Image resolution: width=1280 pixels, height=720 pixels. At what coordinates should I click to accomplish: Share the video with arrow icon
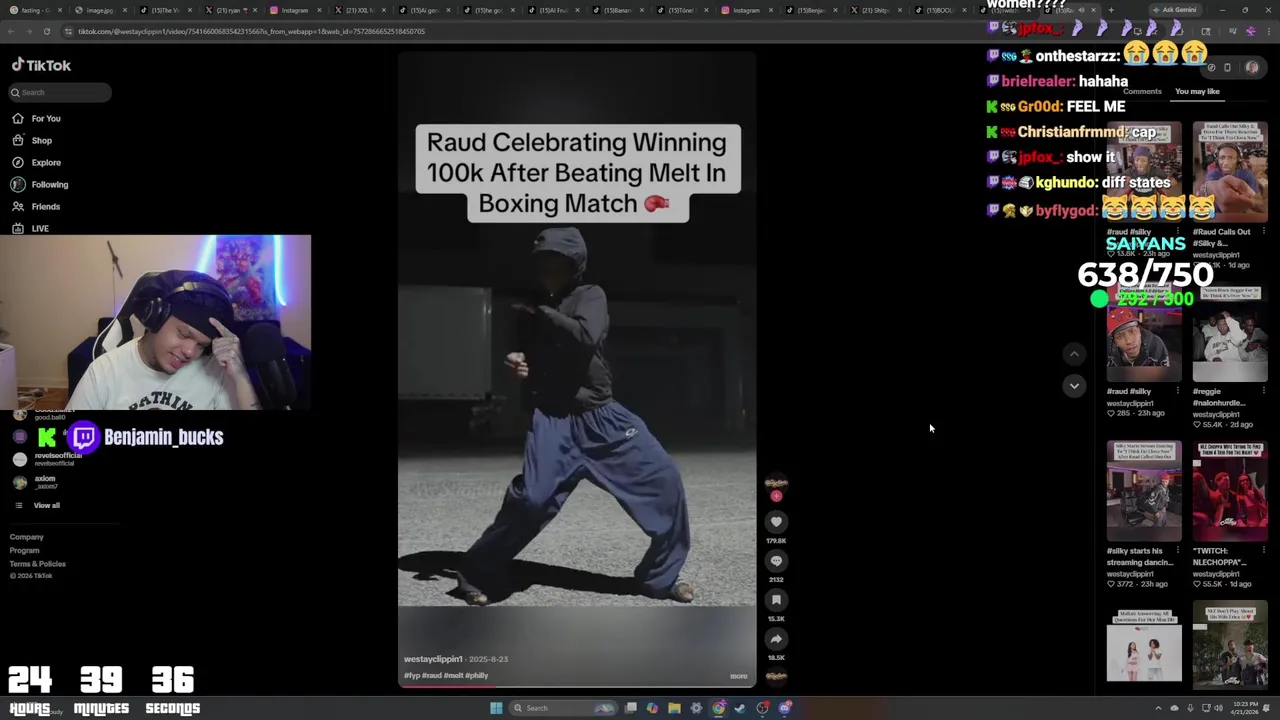click(x=776, y=638)
